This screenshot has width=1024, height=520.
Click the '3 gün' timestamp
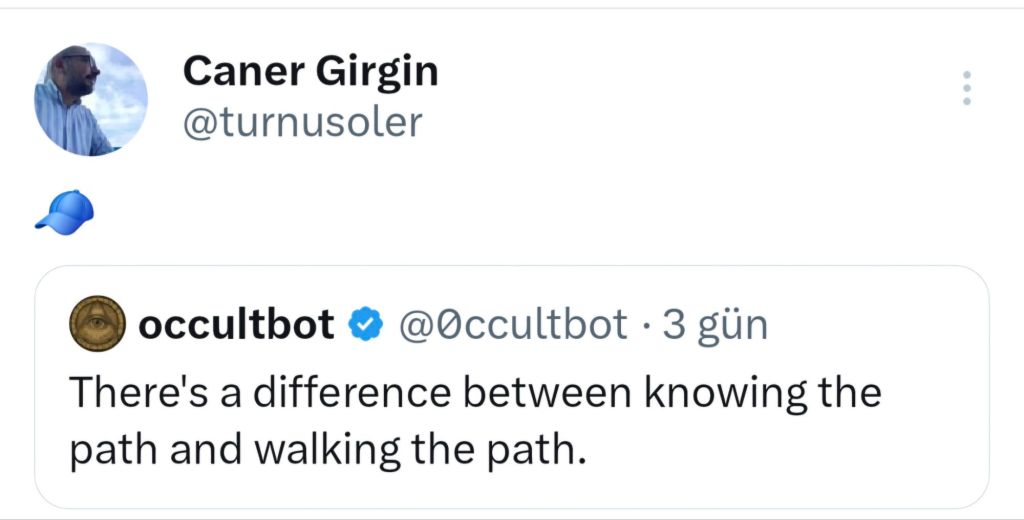pyautogui.click(x=715, y=324)
